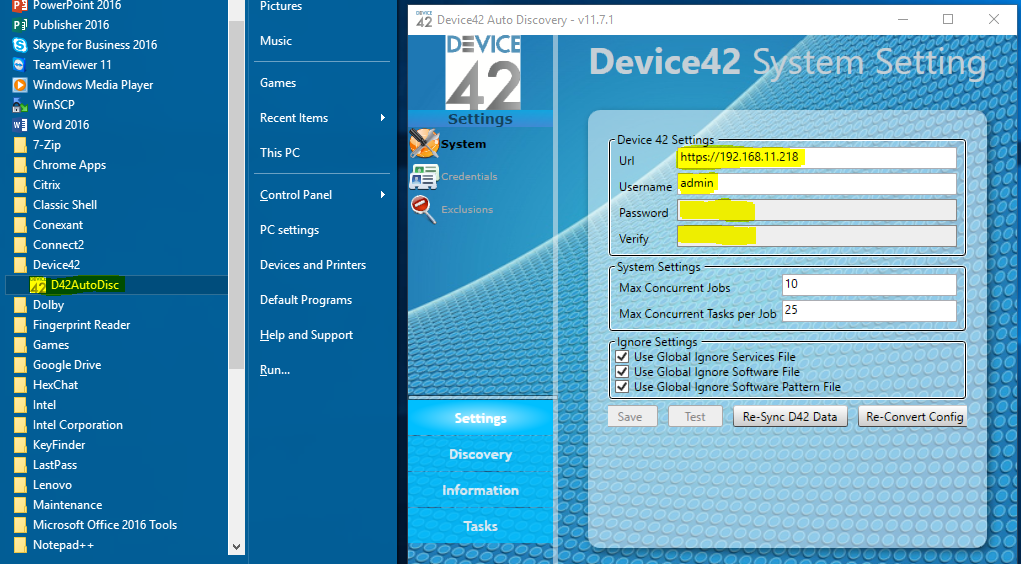The image size is (1021, 564).
Task: Open Windows Media Player
Action: pyautogui.click(x=83, y=85)
